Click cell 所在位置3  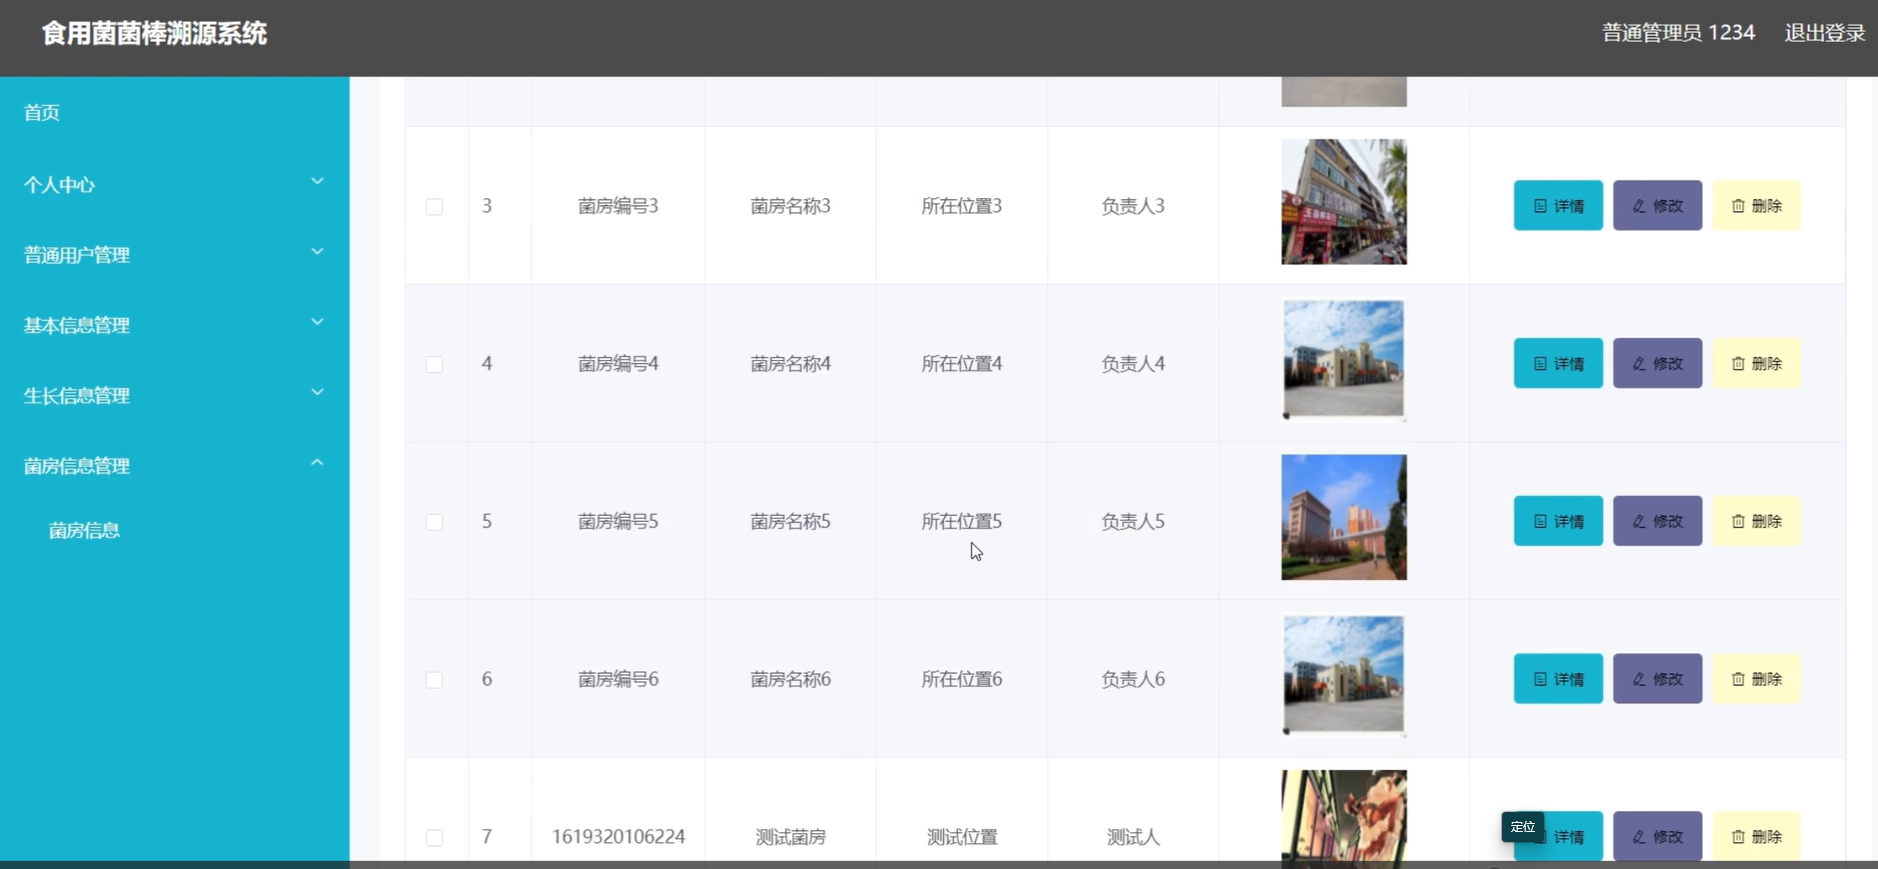pyautogui.click(x=962, y=206)
